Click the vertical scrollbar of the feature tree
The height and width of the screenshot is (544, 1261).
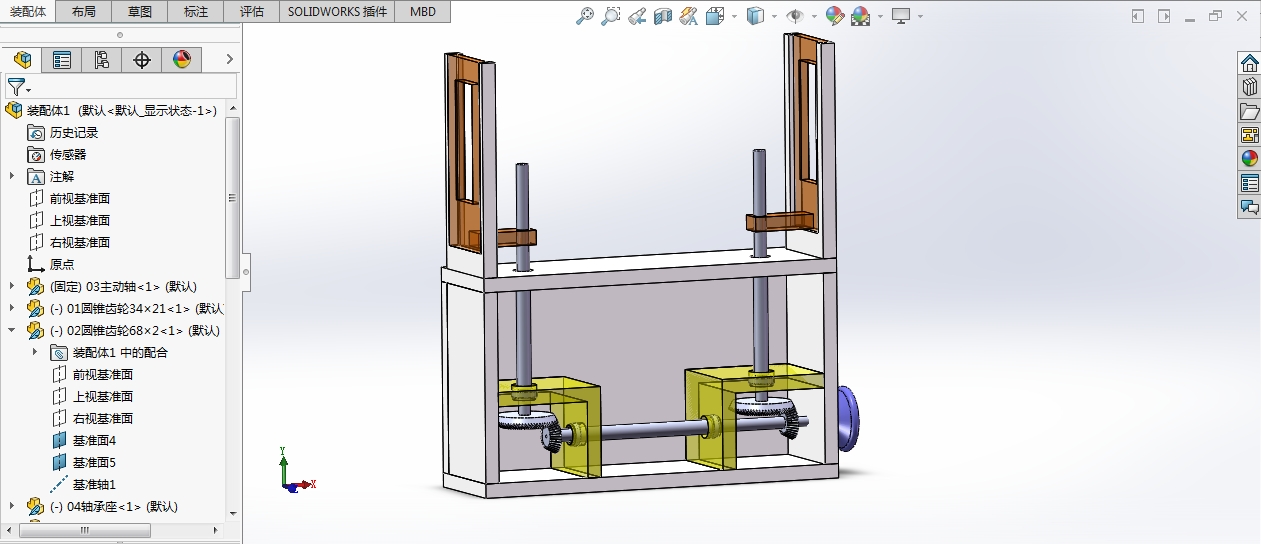[x=233, y=197]
